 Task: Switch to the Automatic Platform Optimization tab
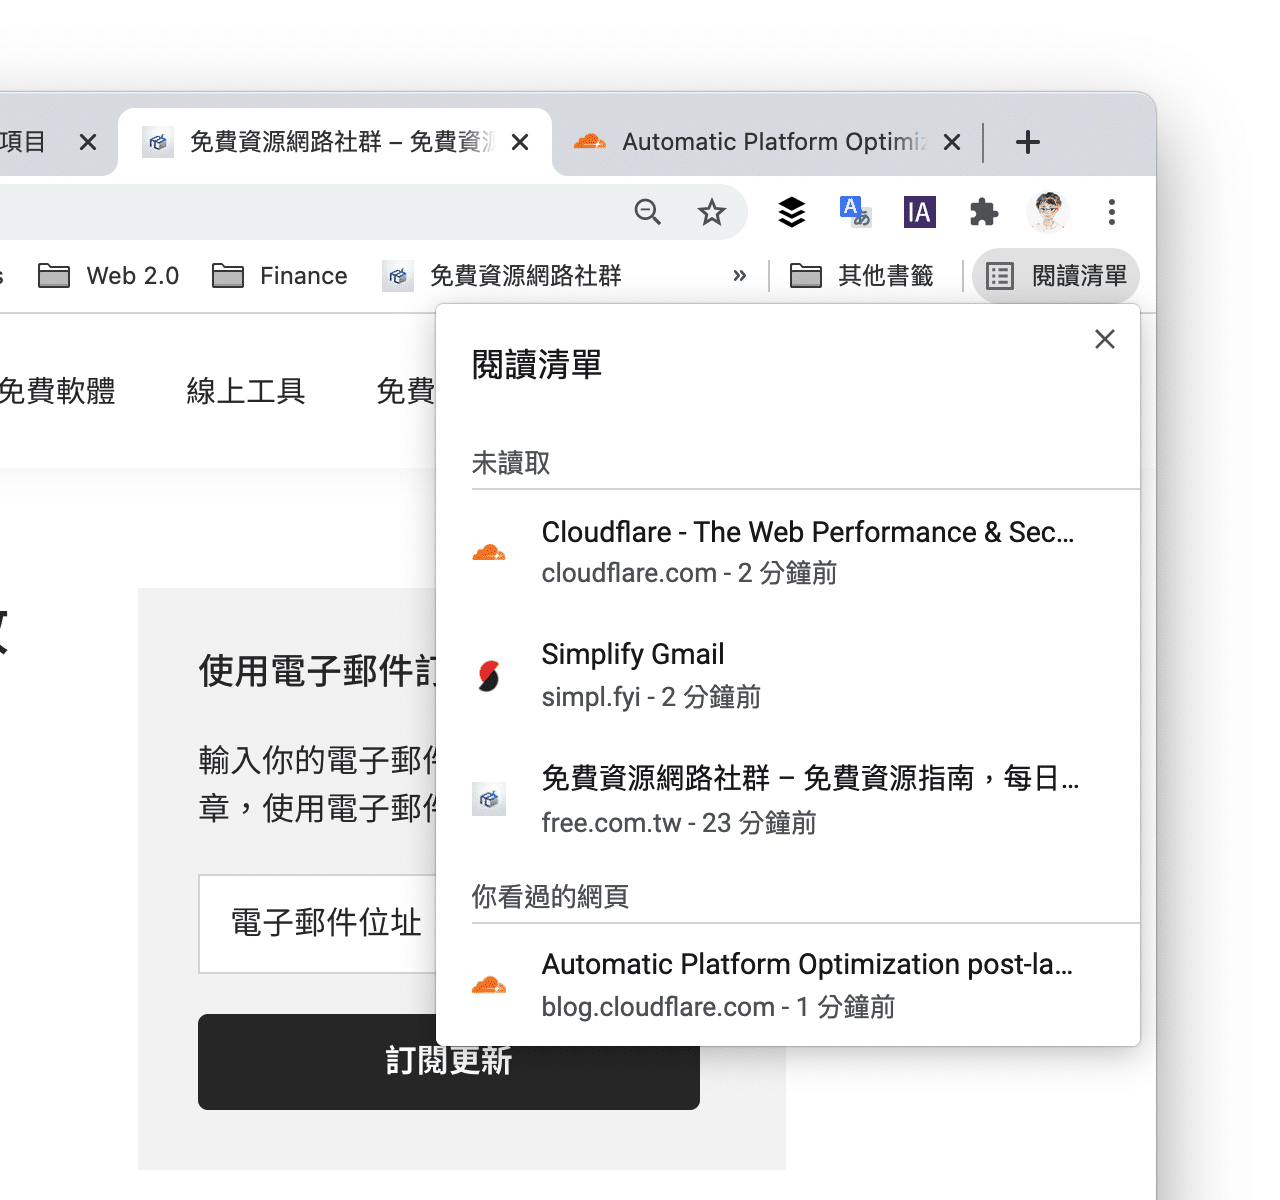pos(767,142)
